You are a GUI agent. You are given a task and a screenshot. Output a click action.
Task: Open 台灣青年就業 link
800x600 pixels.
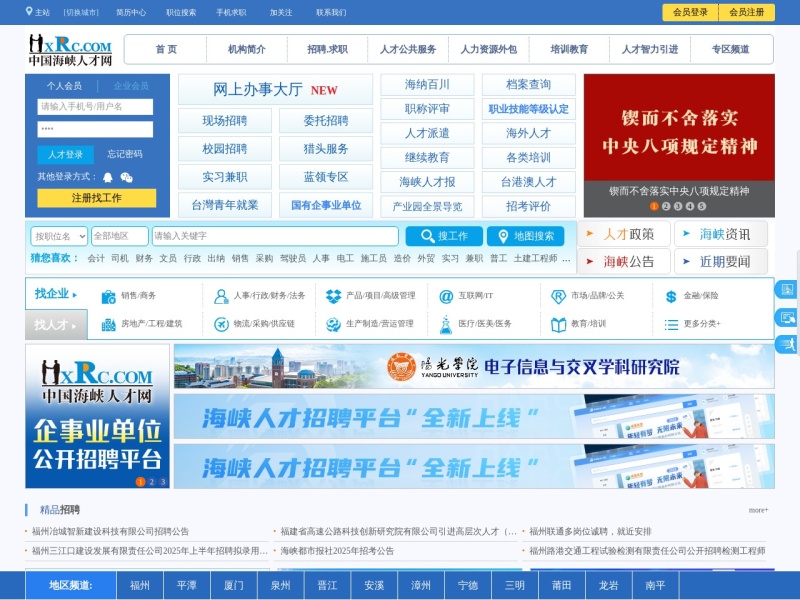pos(225,205)
